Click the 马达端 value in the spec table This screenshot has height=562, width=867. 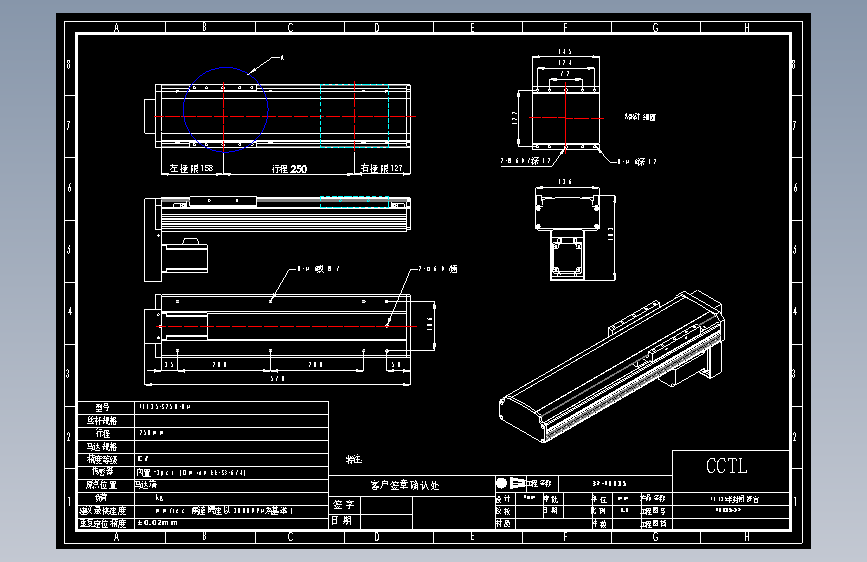tap(147, 485)
